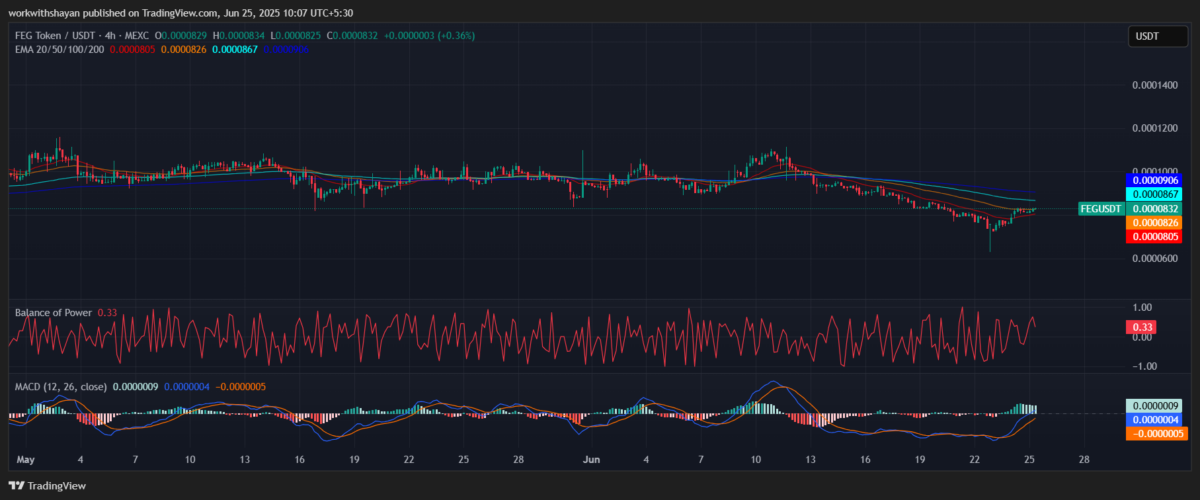Click the orange 0.0000826 price axis tag

[1154, 222]
